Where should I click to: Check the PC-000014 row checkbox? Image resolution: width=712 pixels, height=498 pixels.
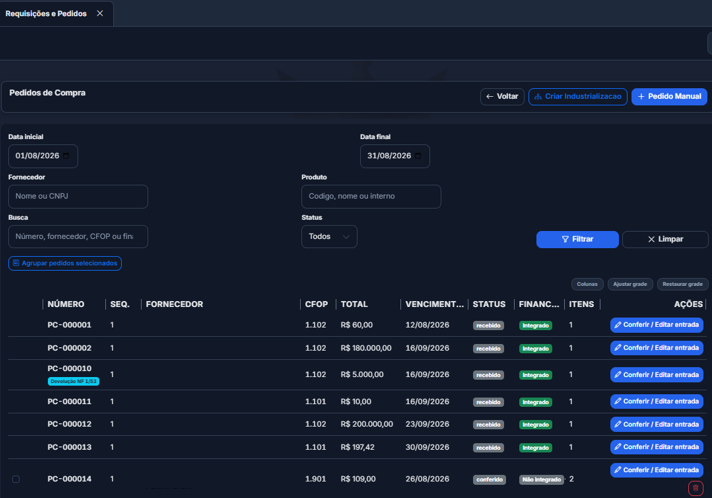click(x=16, y=479)
